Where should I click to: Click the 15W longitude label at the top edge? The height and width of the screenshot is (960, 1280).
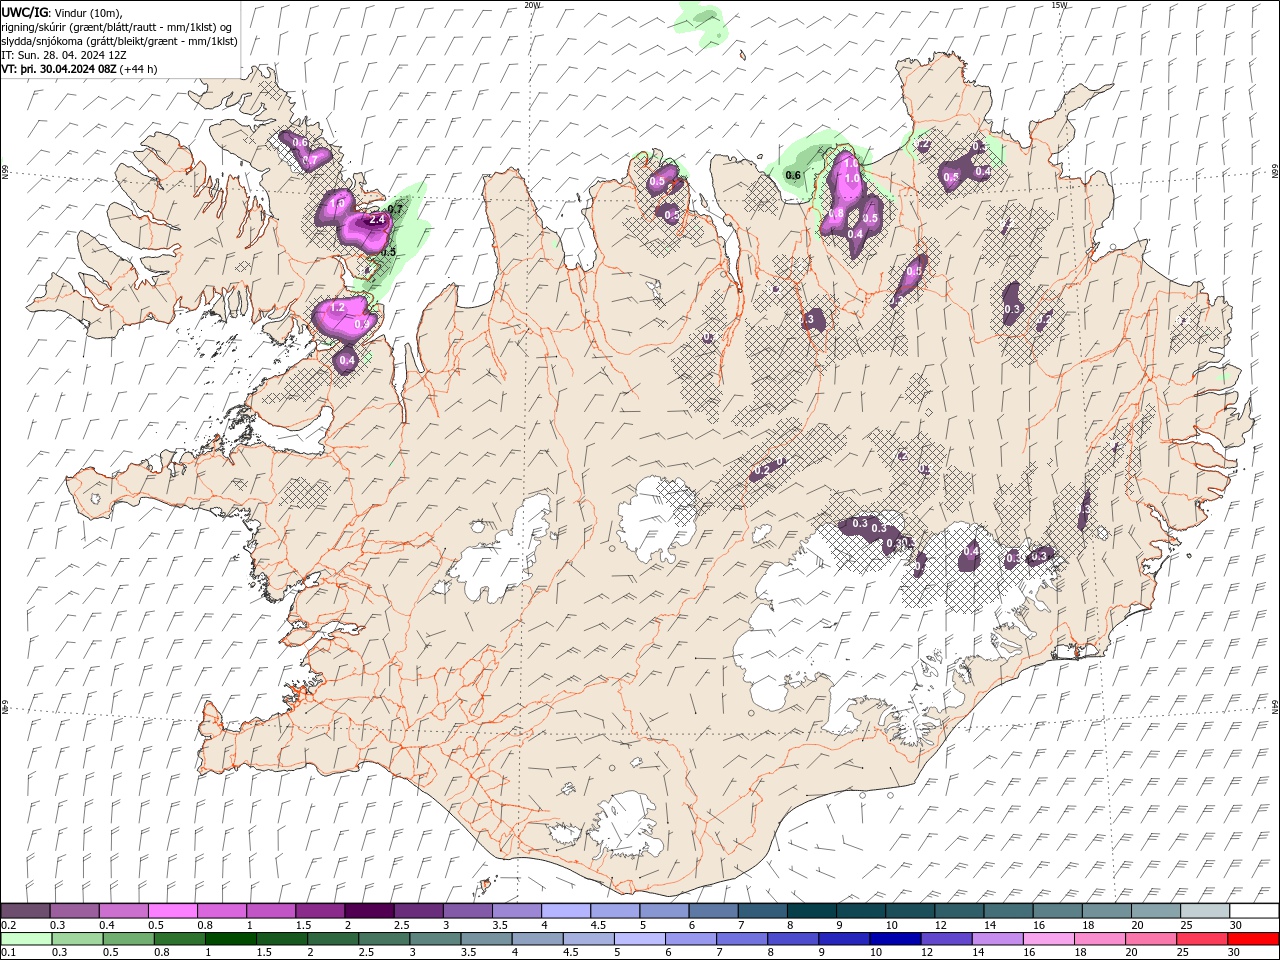(x=1060, y=5)
